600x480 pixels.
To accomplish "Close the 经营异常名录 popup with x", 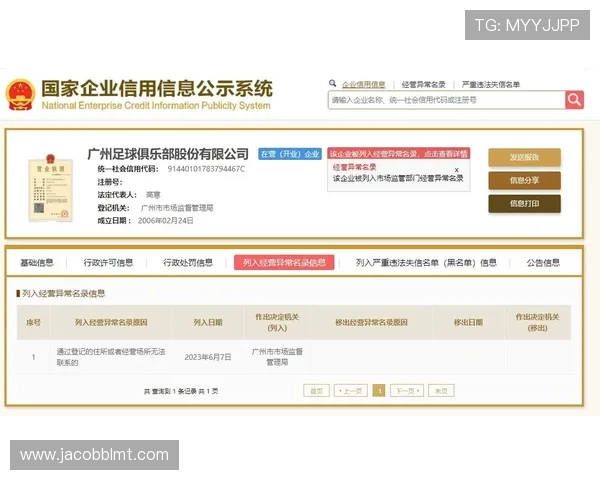I will (x=457, y=170).
